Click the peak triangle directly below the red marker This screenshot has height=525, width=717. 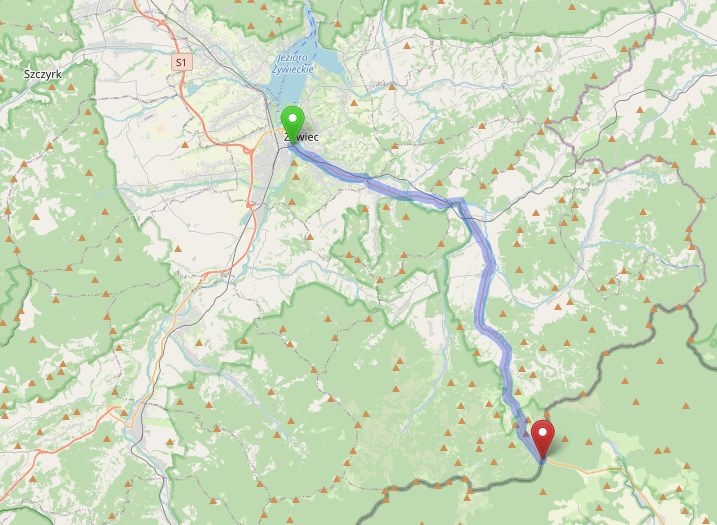(x=543, y=492)
